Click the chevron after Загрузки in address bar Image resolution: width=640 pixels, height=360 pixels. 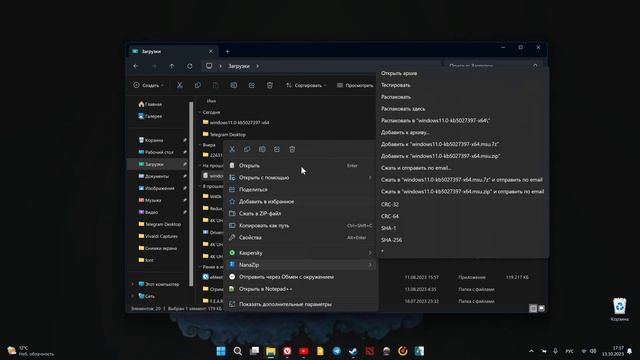coord(258,66)
